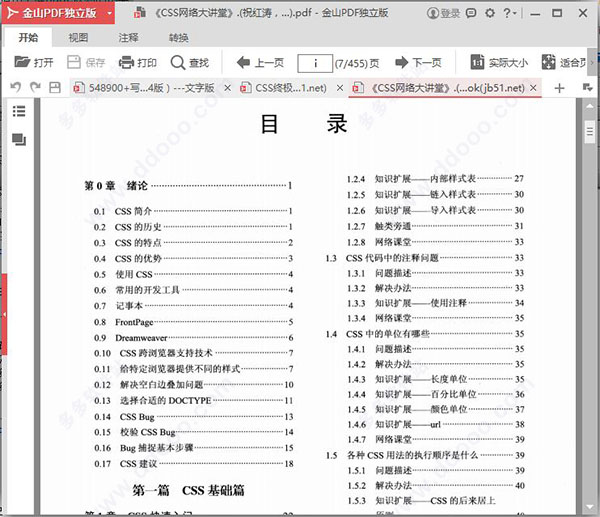Image resolution: width=600 pixels, height=517 pixels.
Task: Click the 1.3 CSS 代码中的注释问题 entry
Action: click(x=425, y=258)
